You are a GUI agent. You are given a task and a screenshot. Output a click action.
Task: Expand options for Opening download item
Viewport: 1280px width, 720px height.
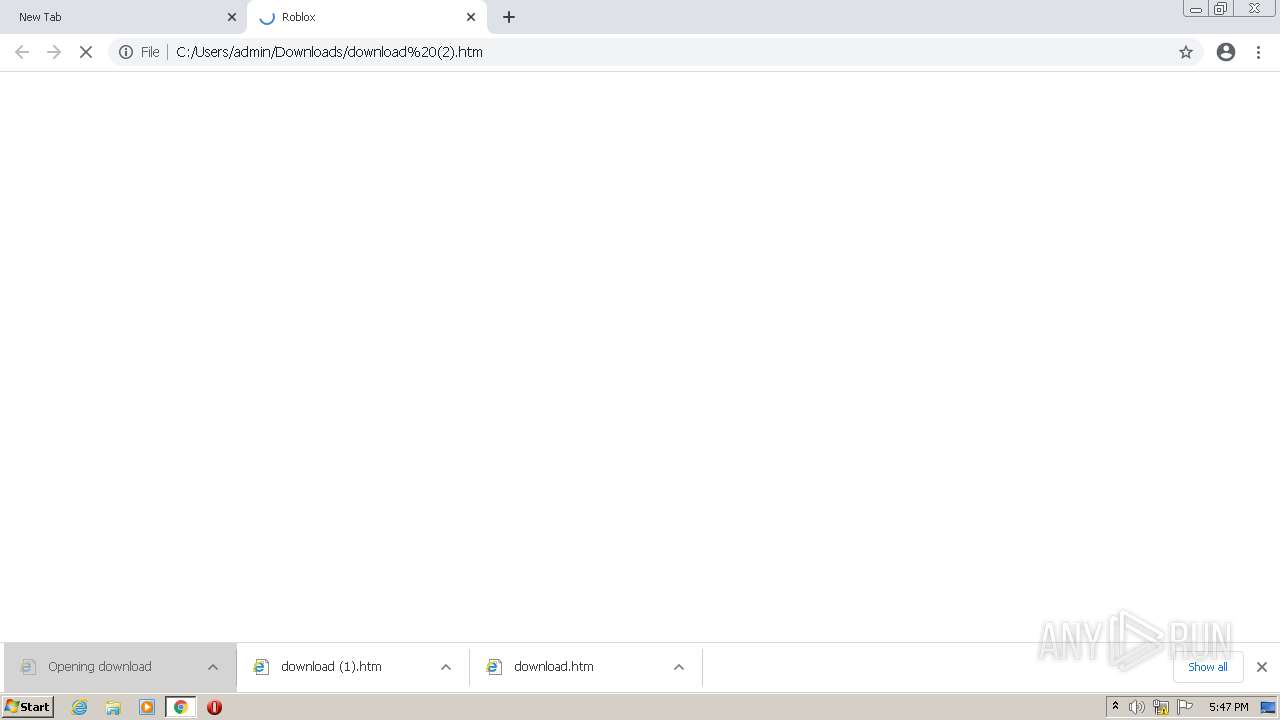(213, 667)
